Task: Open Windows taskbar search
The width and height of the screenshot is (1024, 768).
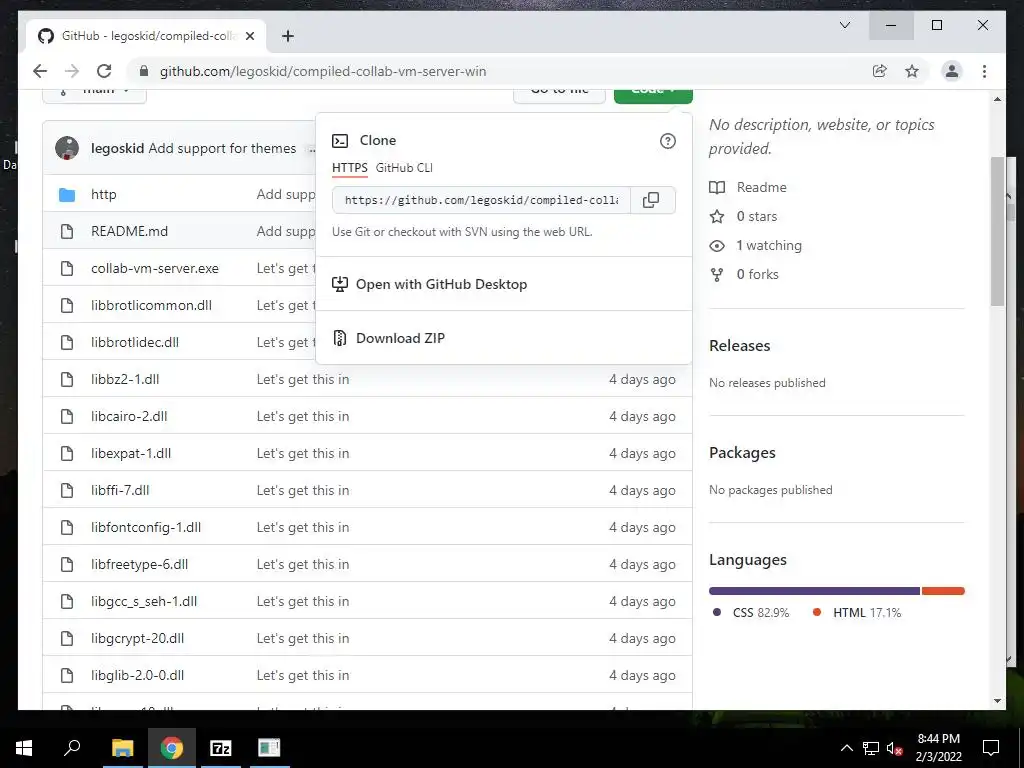Action: click(72, 748)
